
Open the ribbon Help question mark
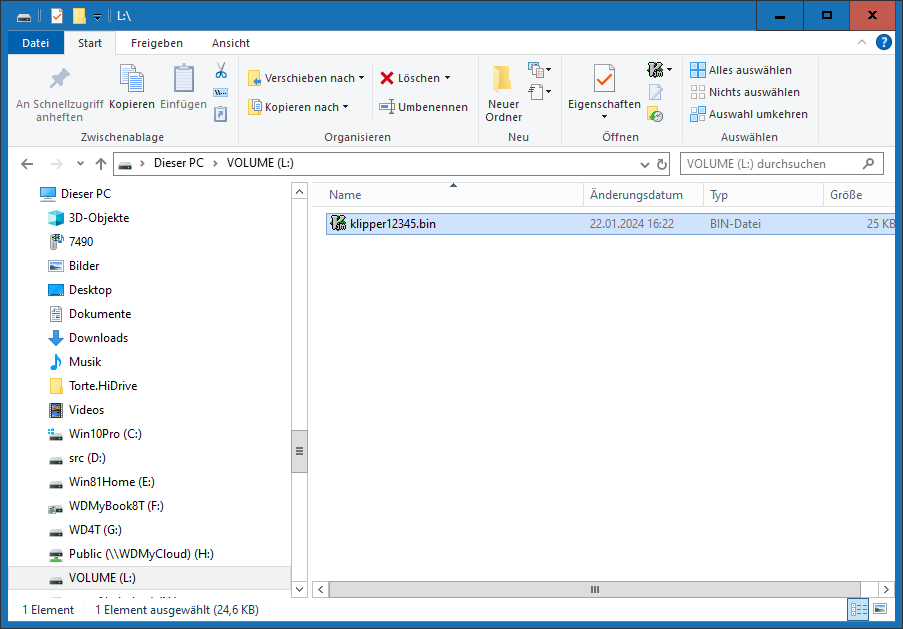pyautogui.click(x=884, y=42)
